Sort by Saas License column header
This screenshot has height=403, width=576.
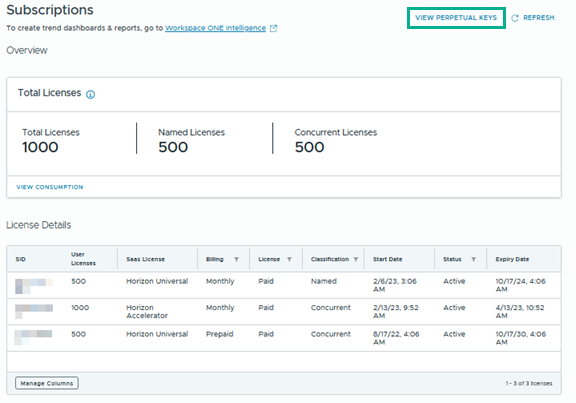[x=145, y=259]
